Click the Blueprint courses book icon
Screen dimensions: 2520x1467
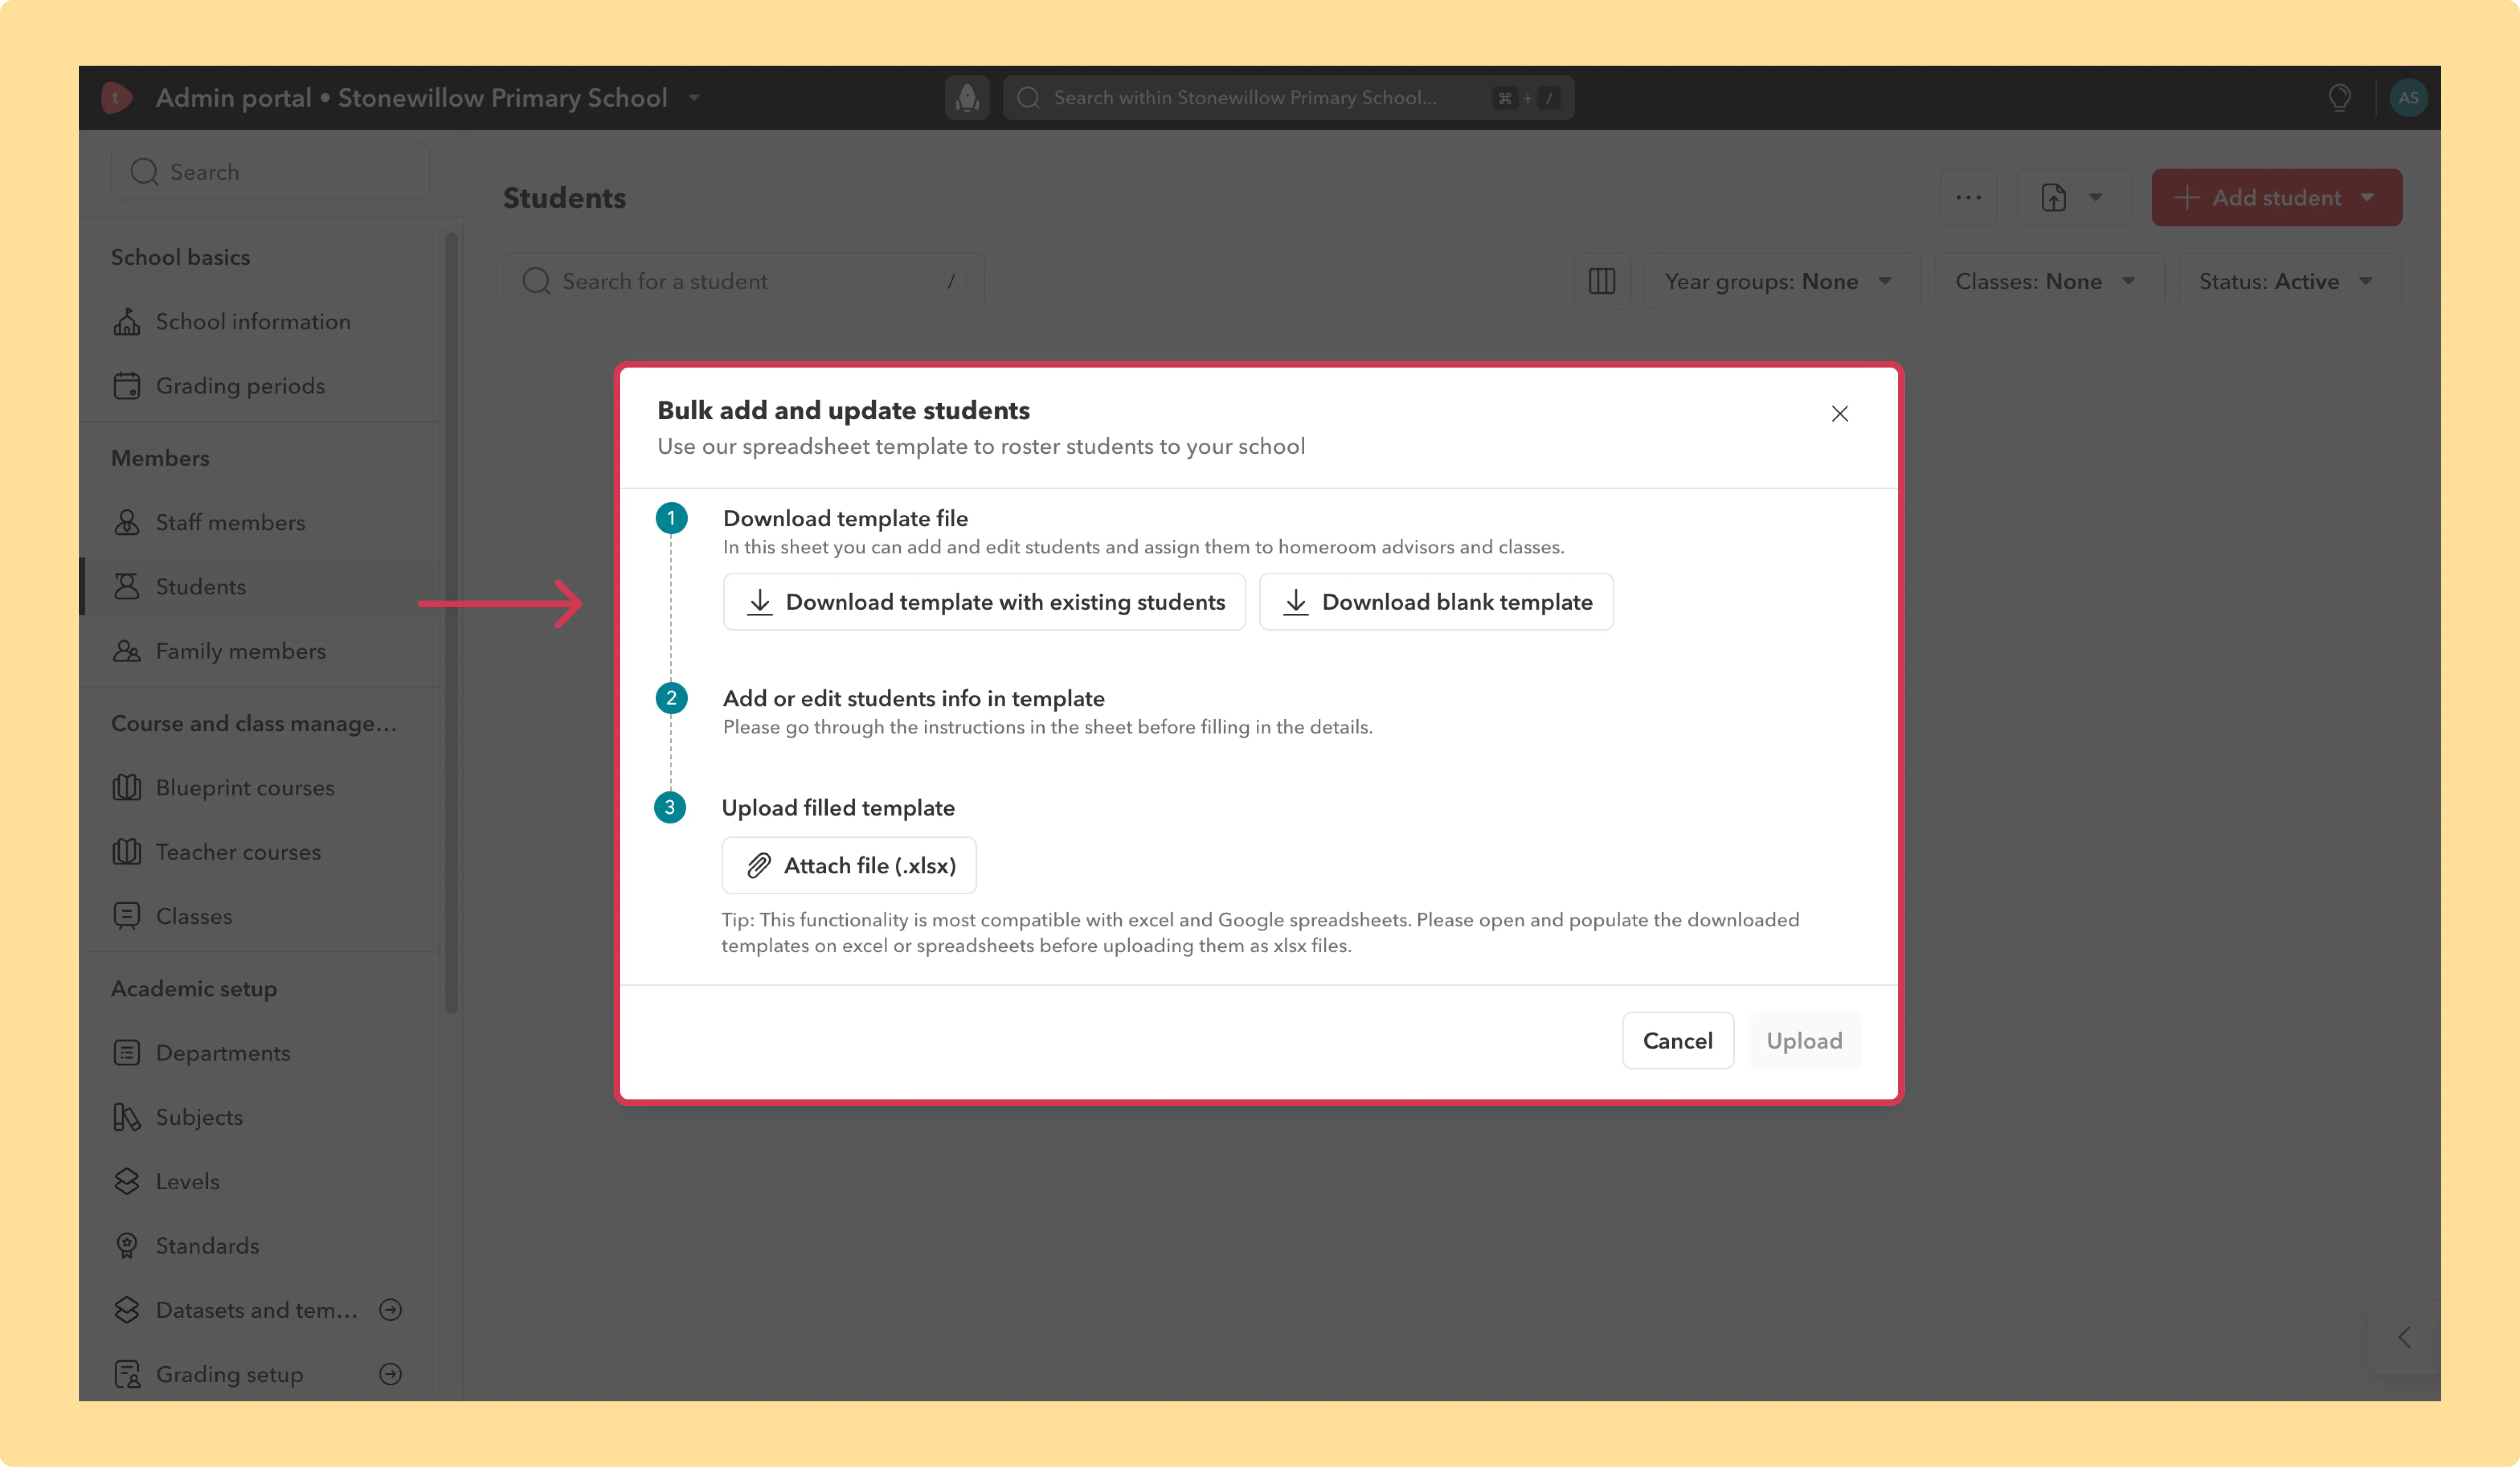tap(127, 788)
